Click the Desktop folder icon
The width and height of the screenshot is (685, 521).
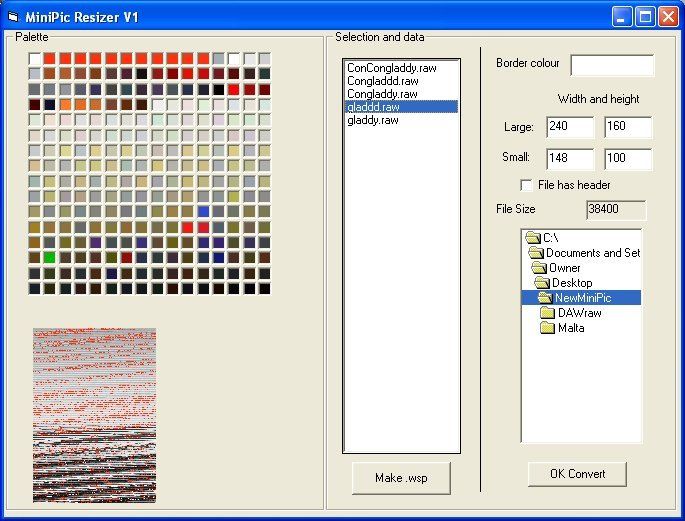(x=542, y=282)
